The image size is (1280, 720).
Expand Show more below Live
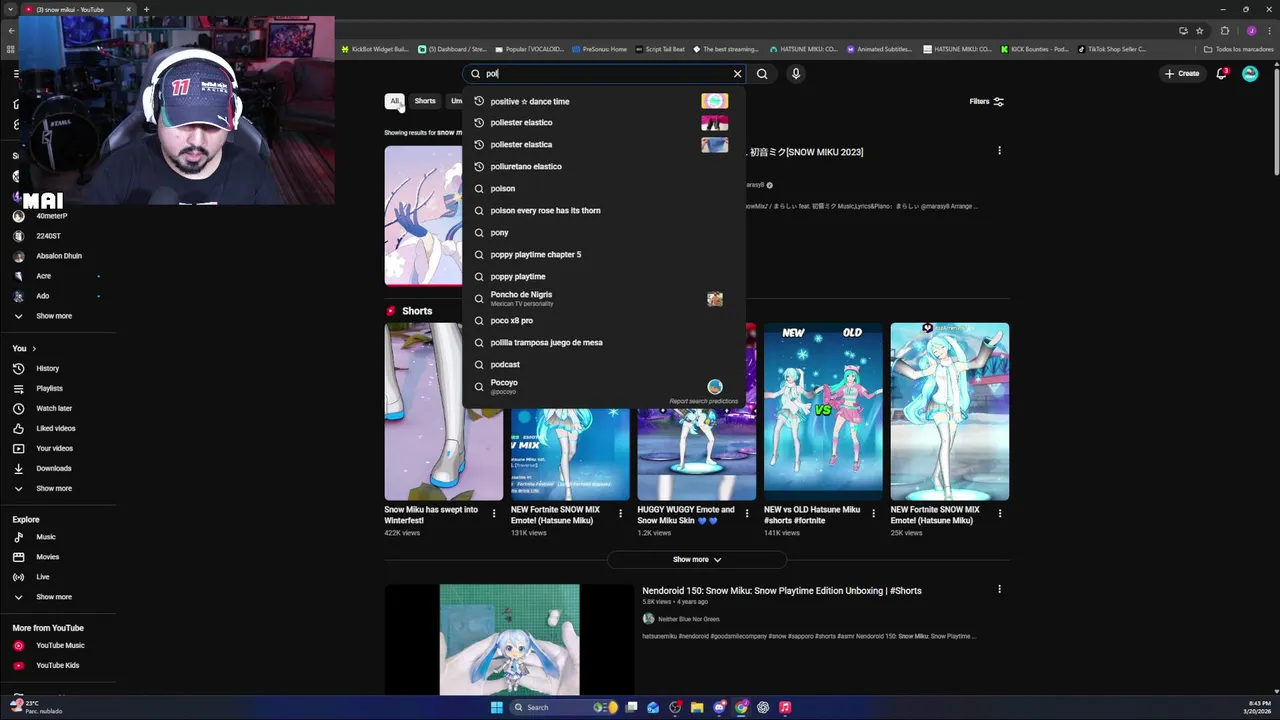pos(58,597)
